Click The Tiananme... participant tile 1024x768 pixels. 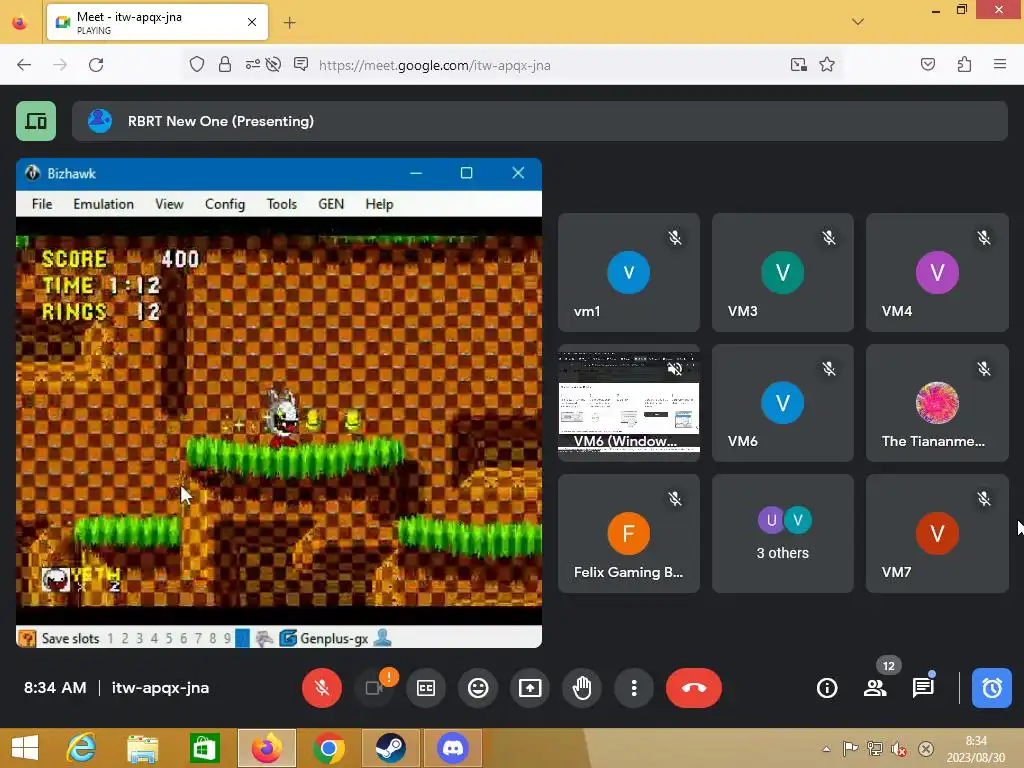point(937,403)
